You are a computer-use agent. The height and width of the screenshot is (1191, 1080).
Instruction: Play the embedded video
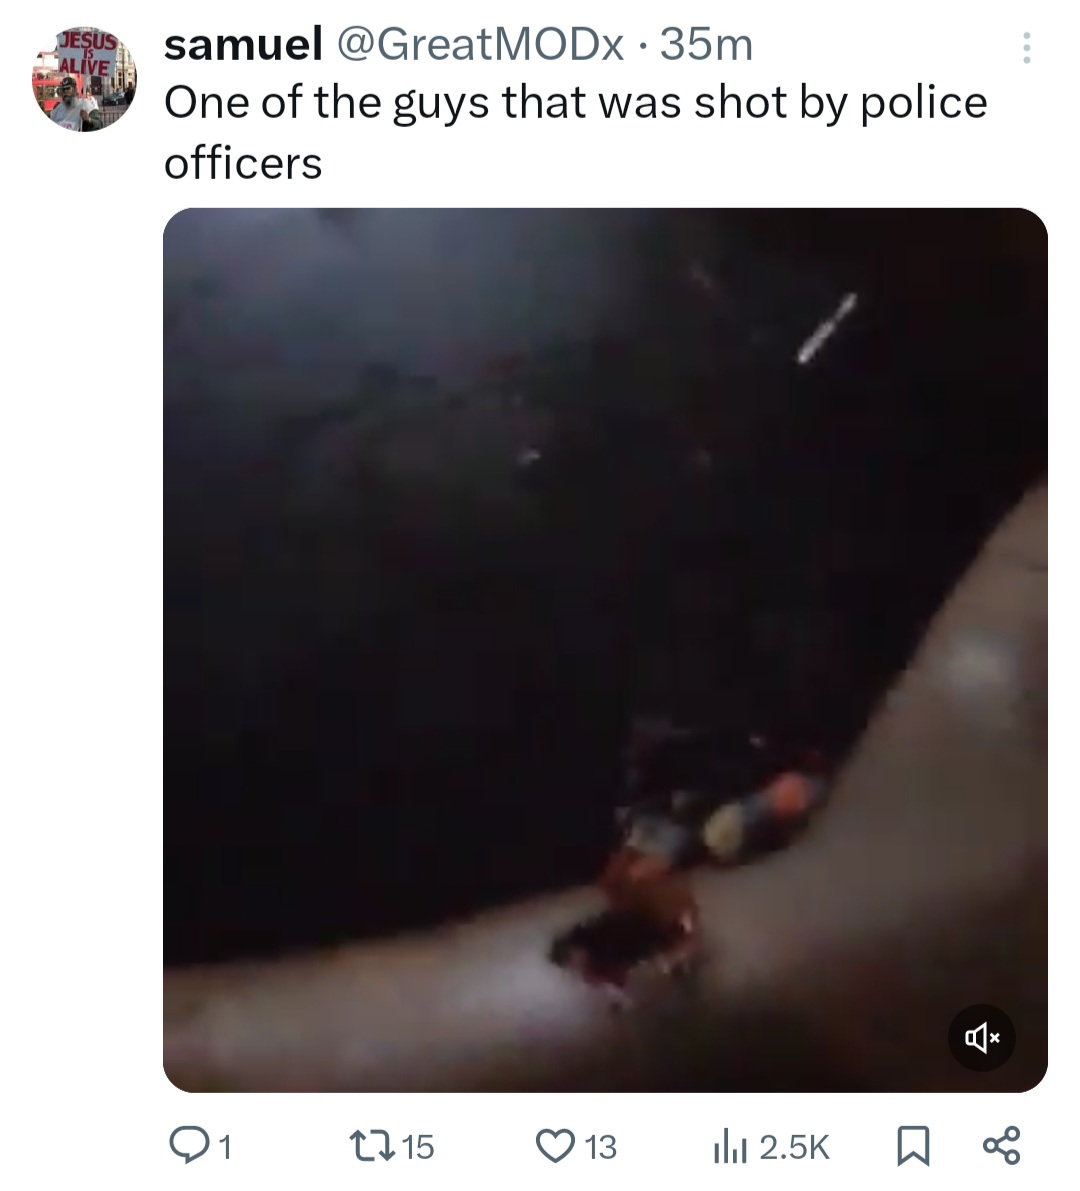[605, 650]
